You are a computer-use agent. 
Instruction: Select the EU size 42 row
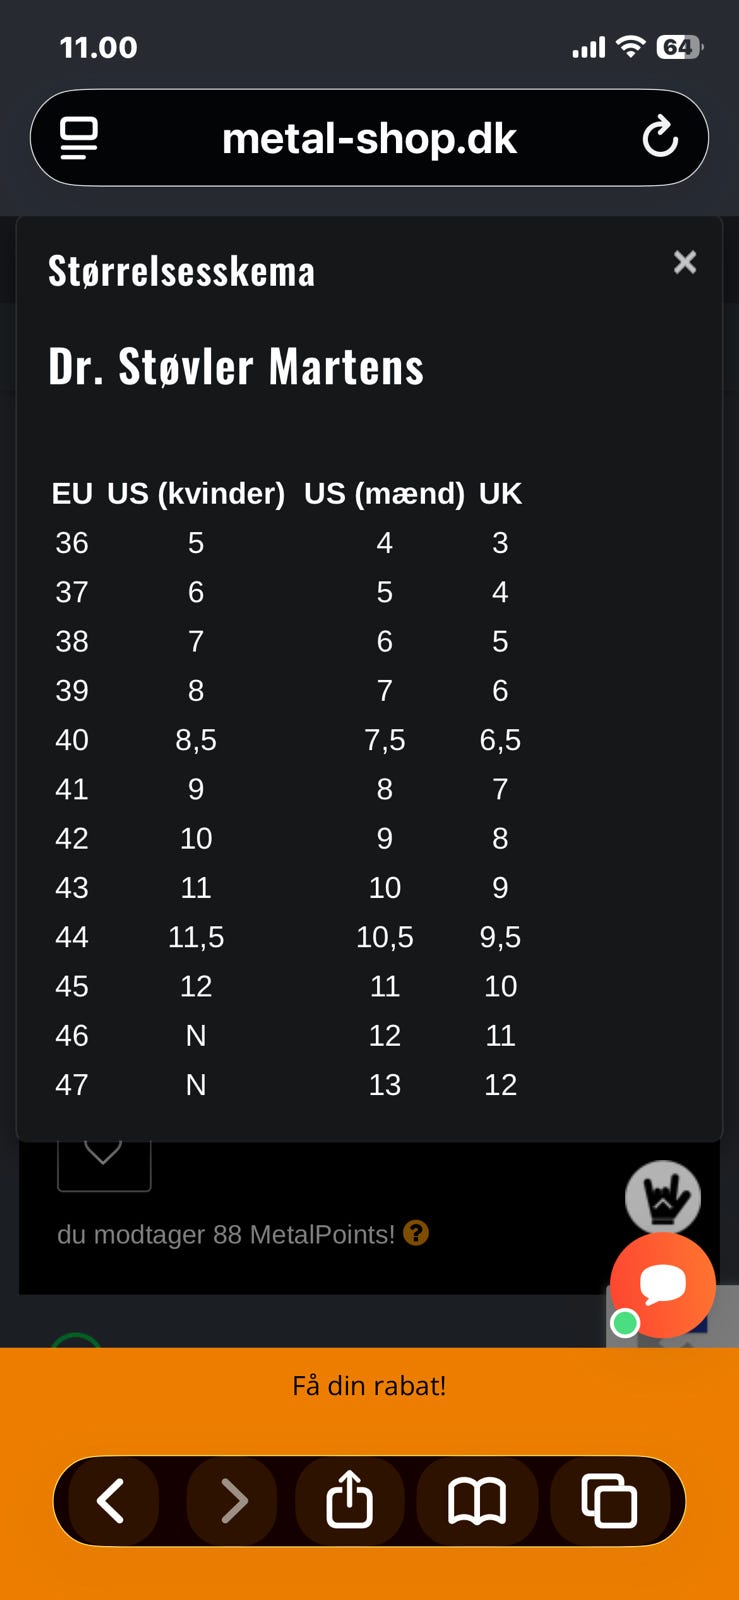(72, 838)
